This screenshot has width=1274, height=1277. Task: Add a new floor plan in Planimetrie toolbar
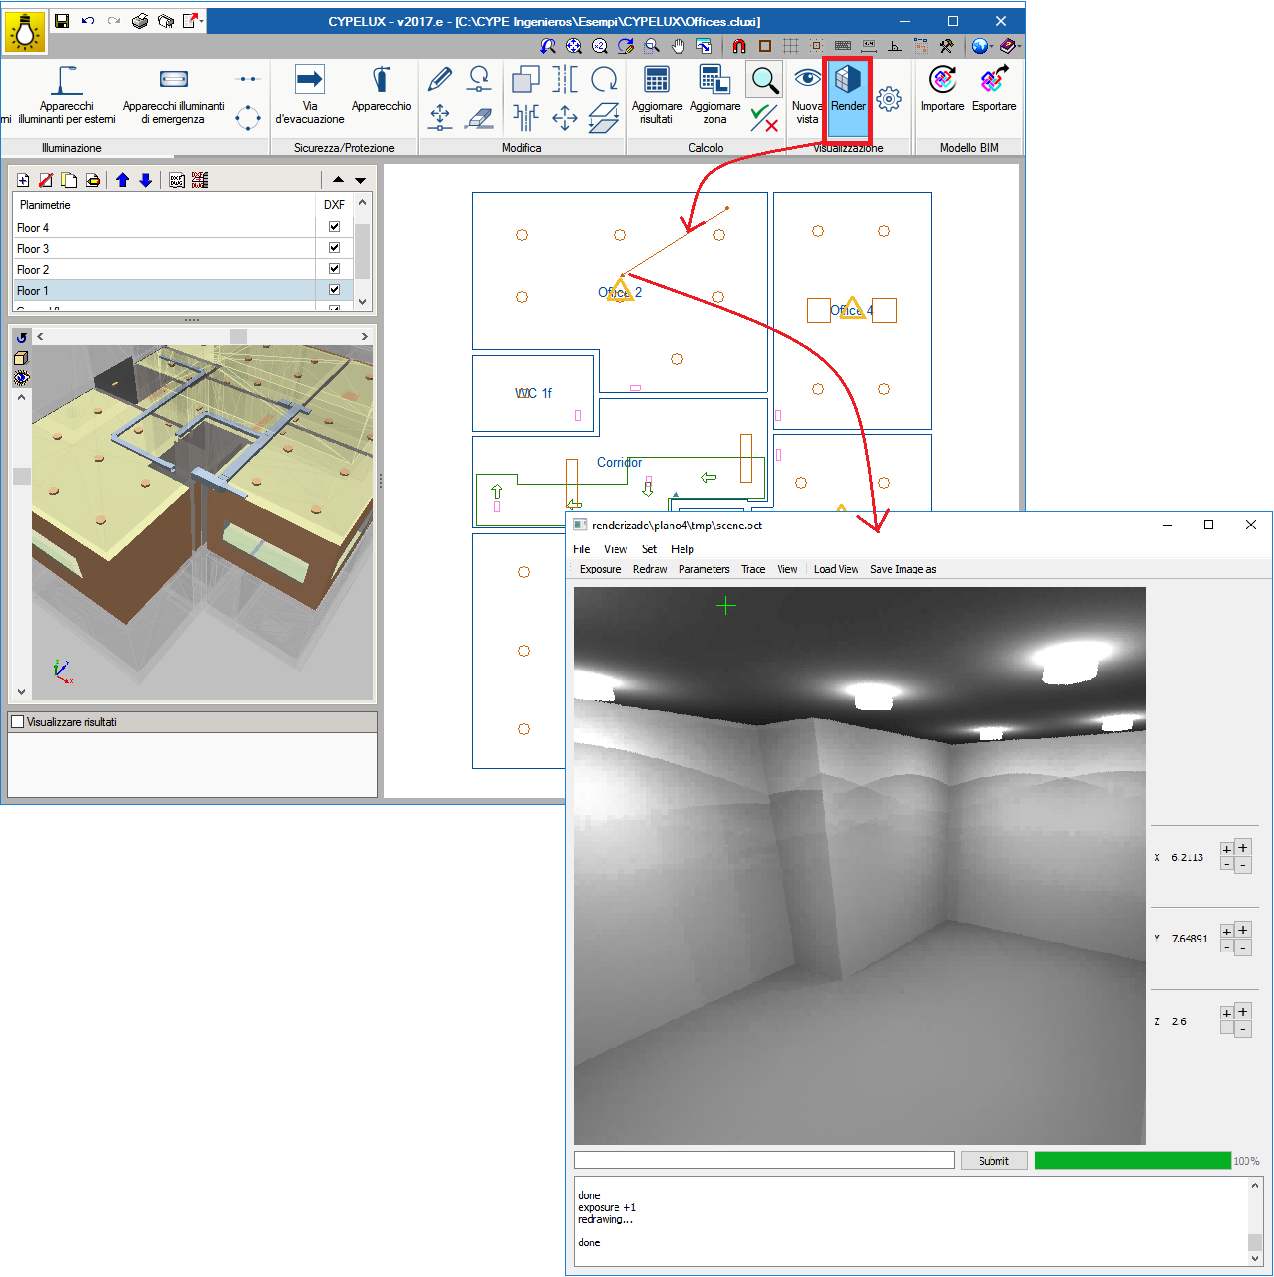pyautogui.click(x=23, y=180)
